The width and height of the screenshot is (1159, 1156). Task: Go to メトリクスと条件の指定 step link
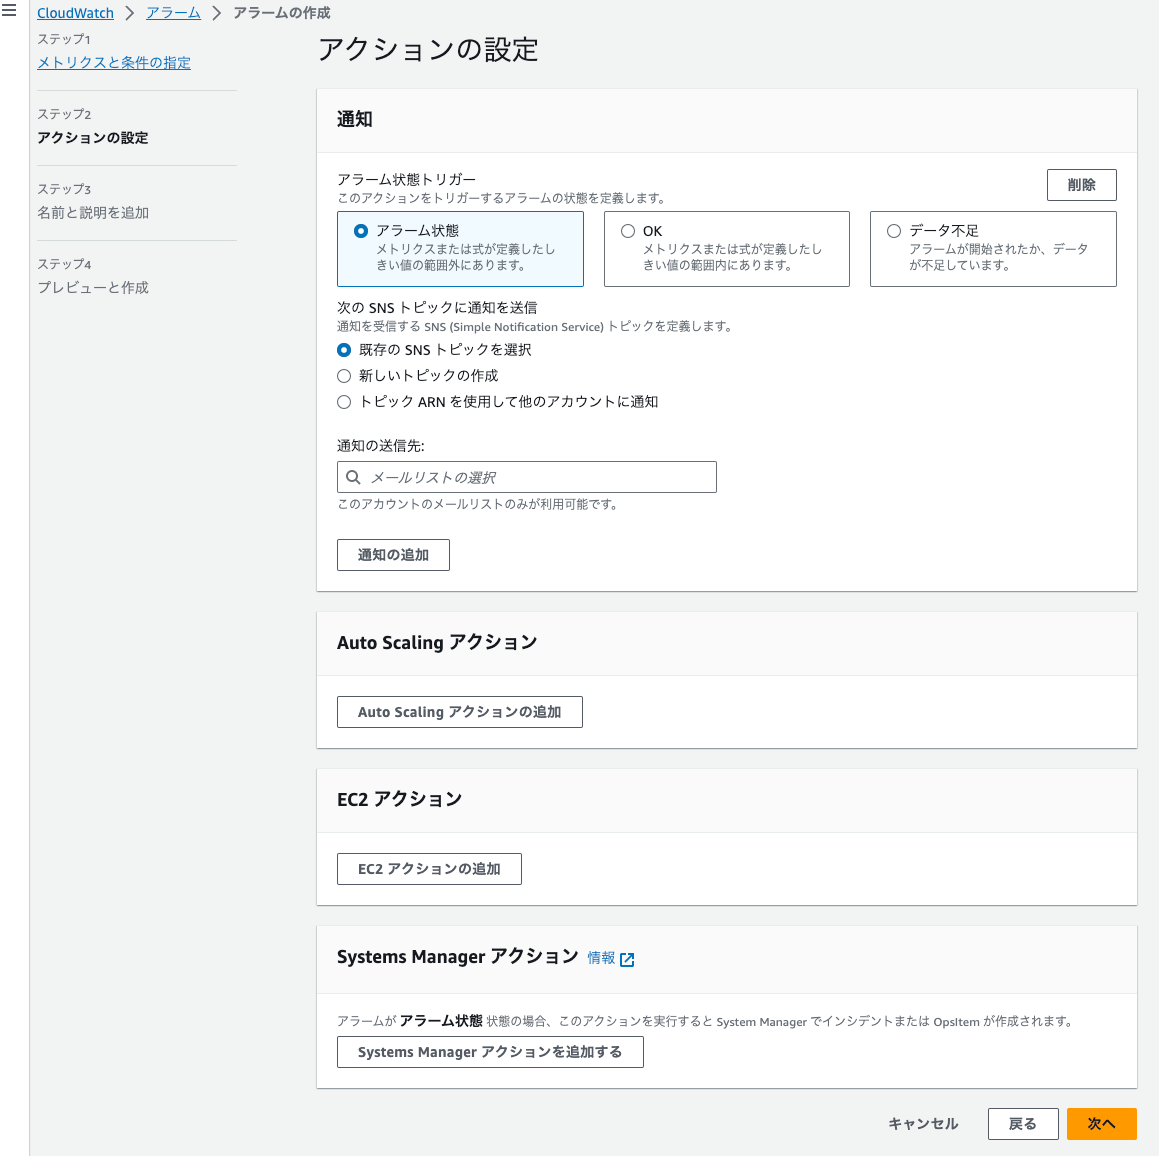(114, 63)
